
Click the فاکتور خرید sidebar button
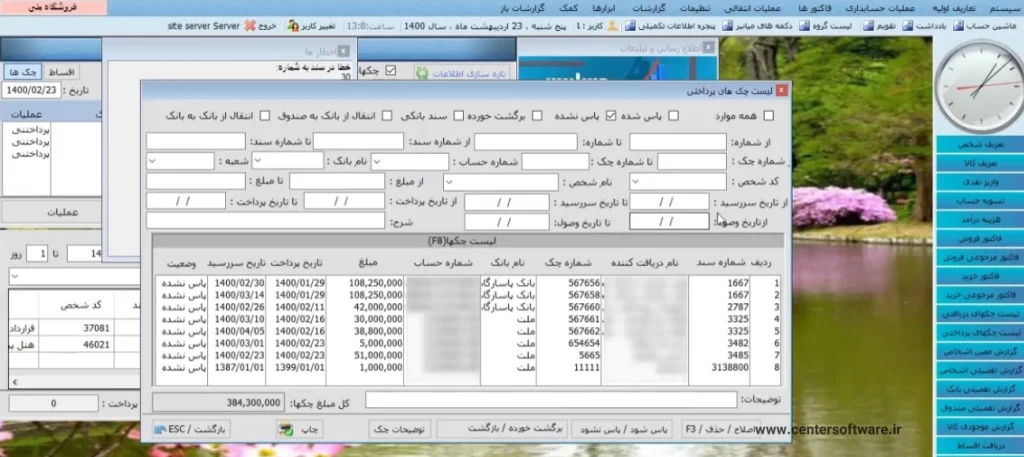click(980, 276)
